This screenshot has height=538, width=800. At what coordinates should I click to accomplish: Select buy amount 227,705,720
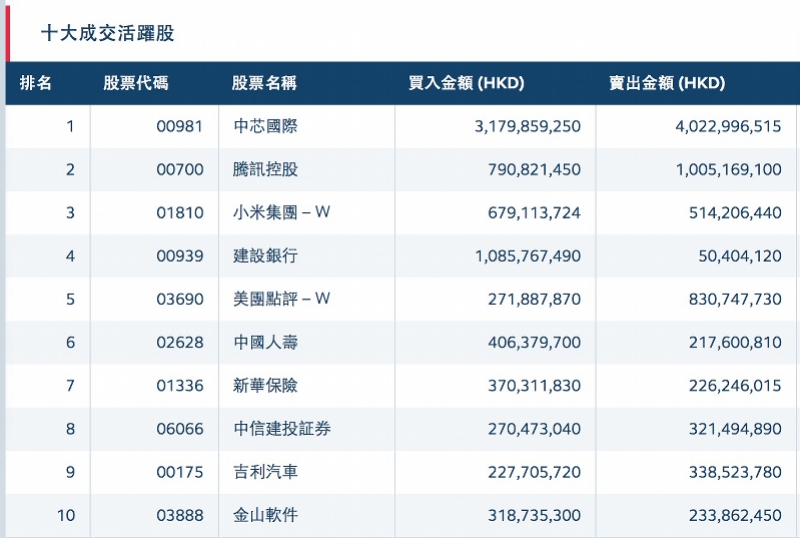(534, 473)
